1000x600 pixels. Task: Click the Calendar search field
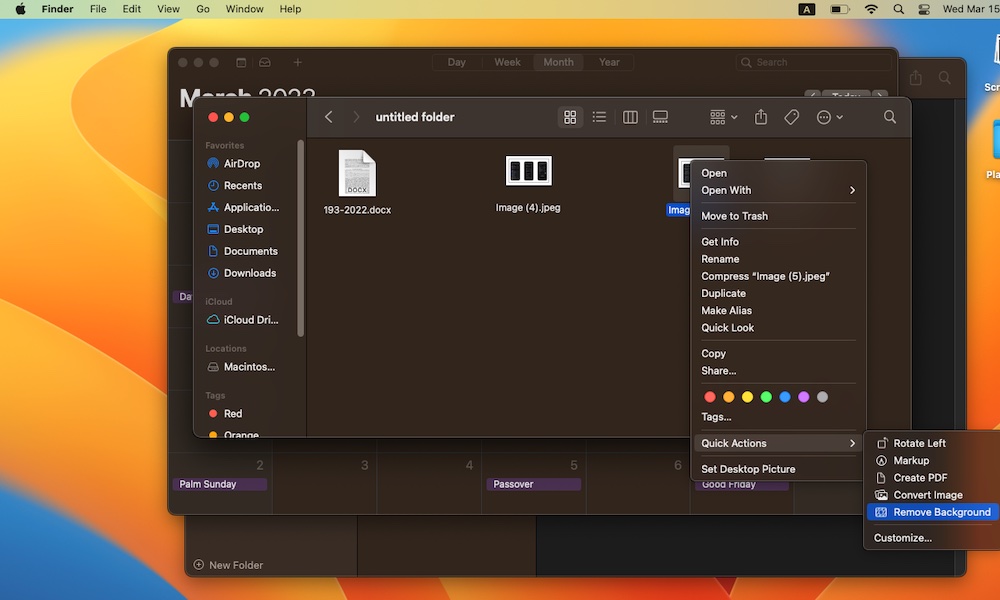point(813,62)
